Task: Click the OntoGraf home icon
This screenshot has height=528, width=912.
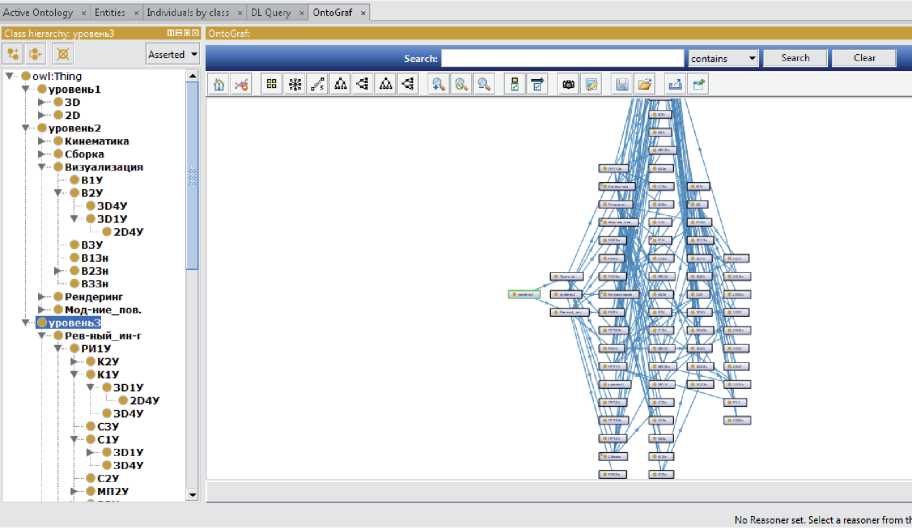Action: (219, 84)
